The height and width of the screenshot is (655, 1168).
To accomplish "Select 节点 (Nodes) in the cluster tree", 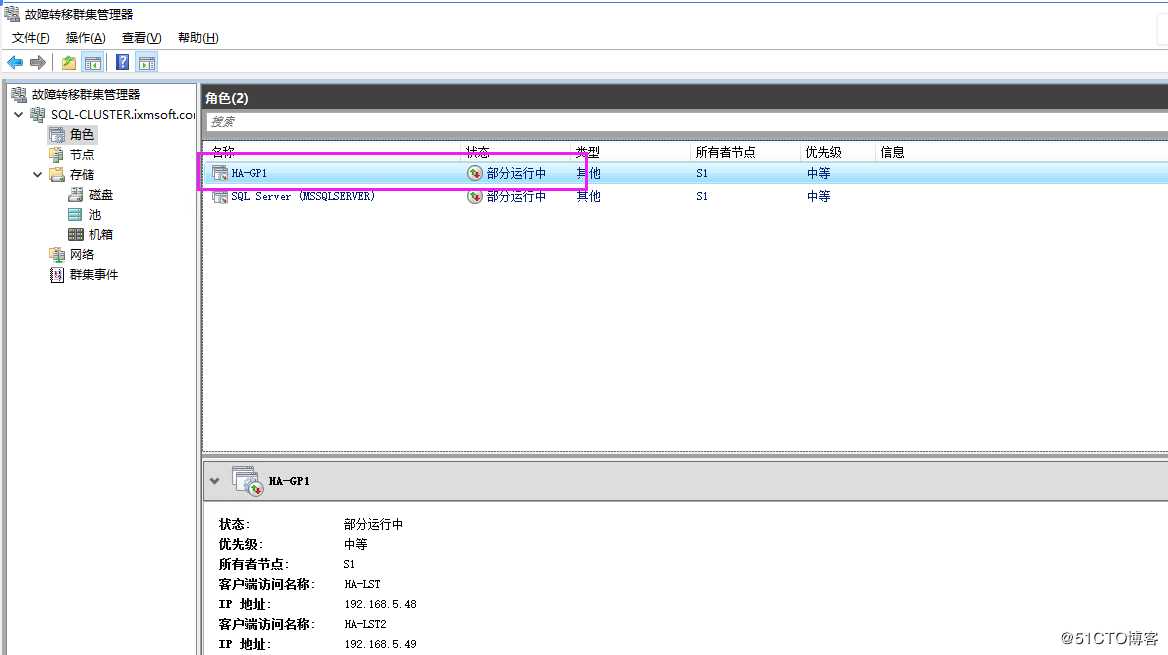I will pyautogui.click(x=82, y=154).
